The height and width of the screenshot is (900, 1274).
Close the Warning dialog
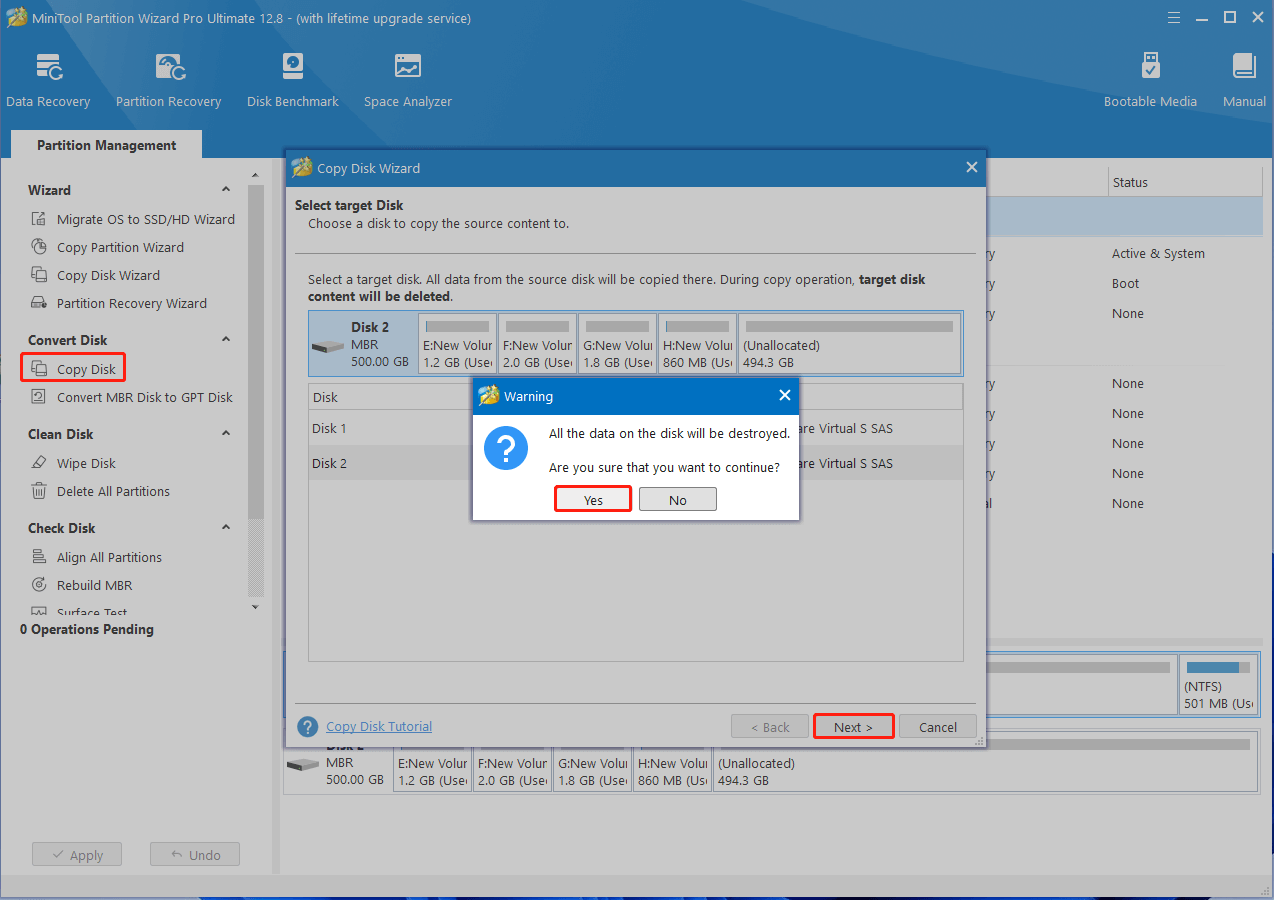(x=785, y=396)
